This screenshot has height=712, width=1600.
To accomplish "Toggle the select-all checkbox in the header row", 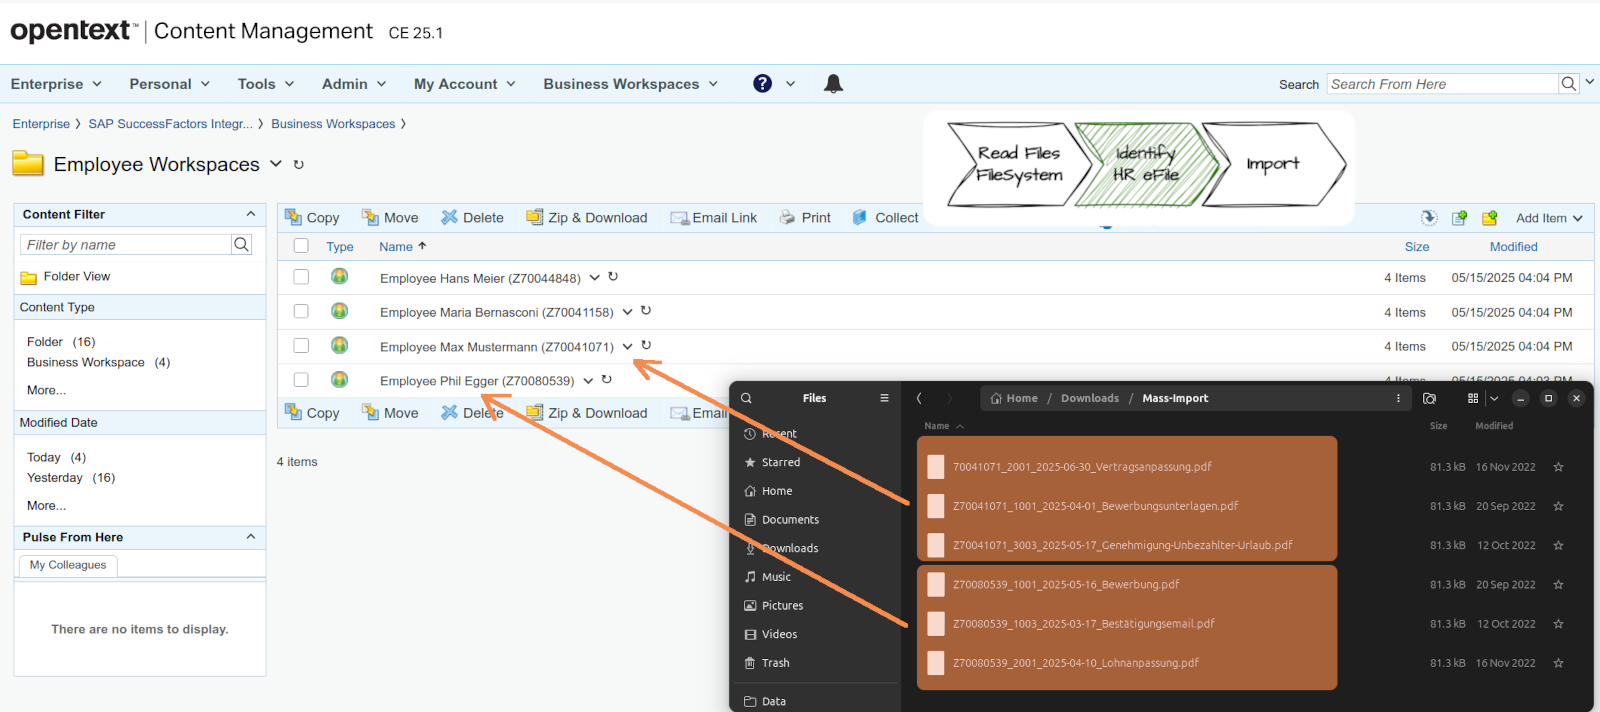I will (301, 246).
